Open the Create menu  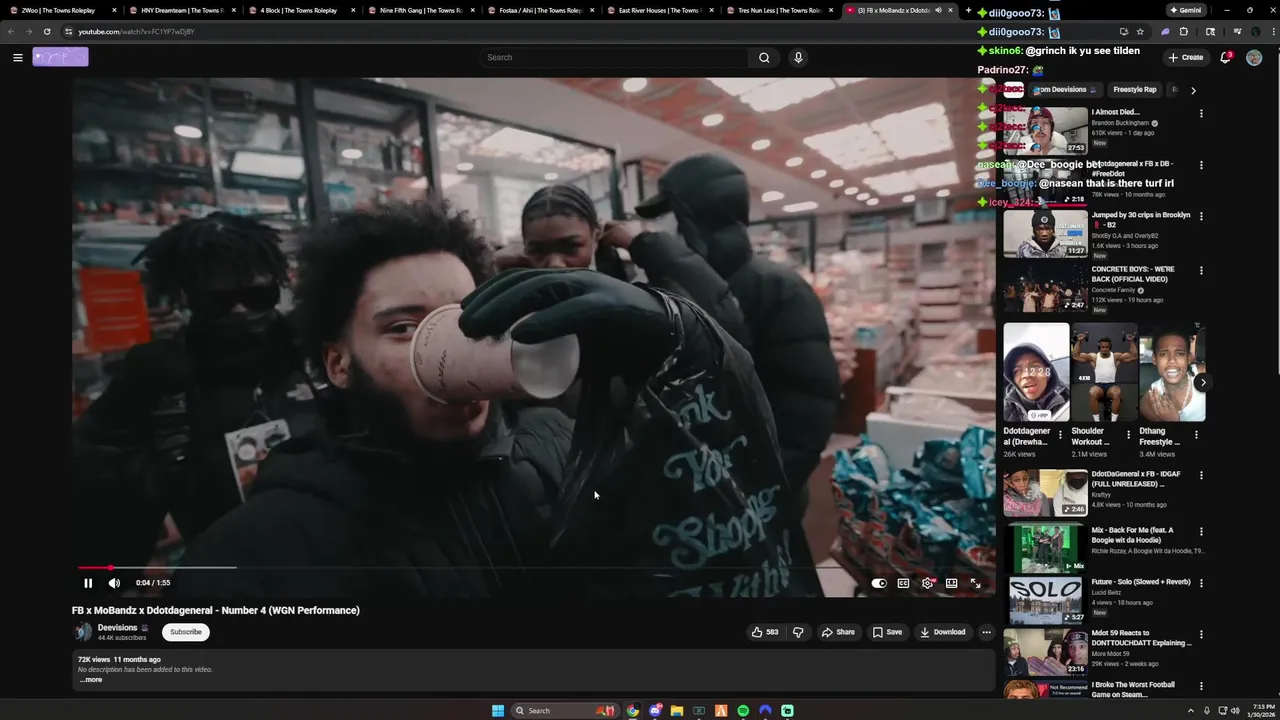pyautogui.click(x=1186, y=57)
